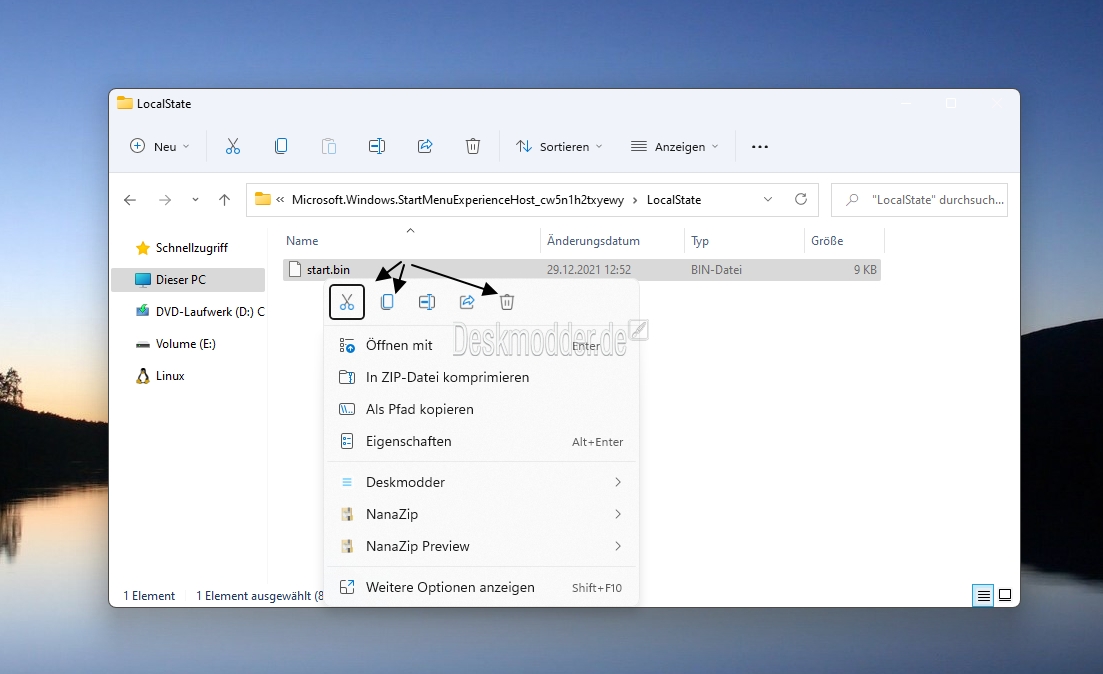Navigate up one folder level
The width and height of the screenshot is (1103, 674).
224,200
